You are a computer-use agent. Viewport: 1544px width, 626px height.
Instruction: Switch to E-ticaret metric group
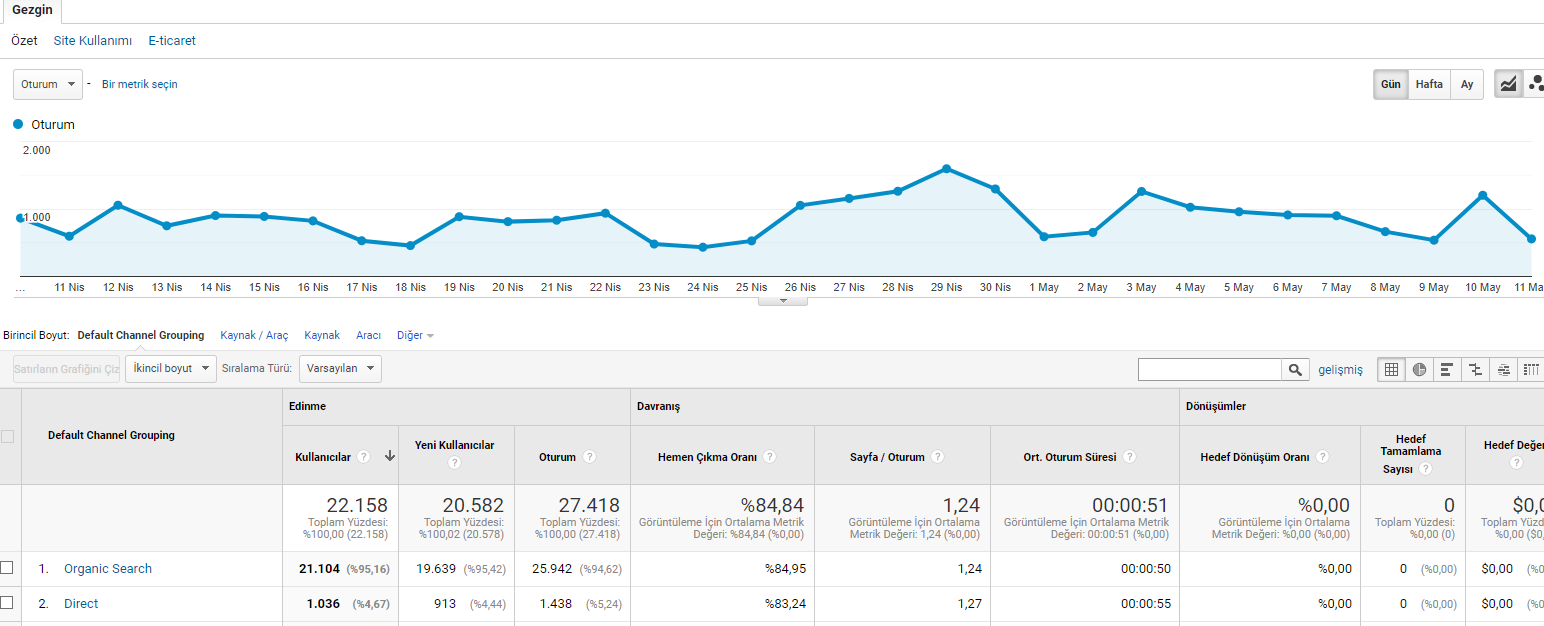pos(172,41)
